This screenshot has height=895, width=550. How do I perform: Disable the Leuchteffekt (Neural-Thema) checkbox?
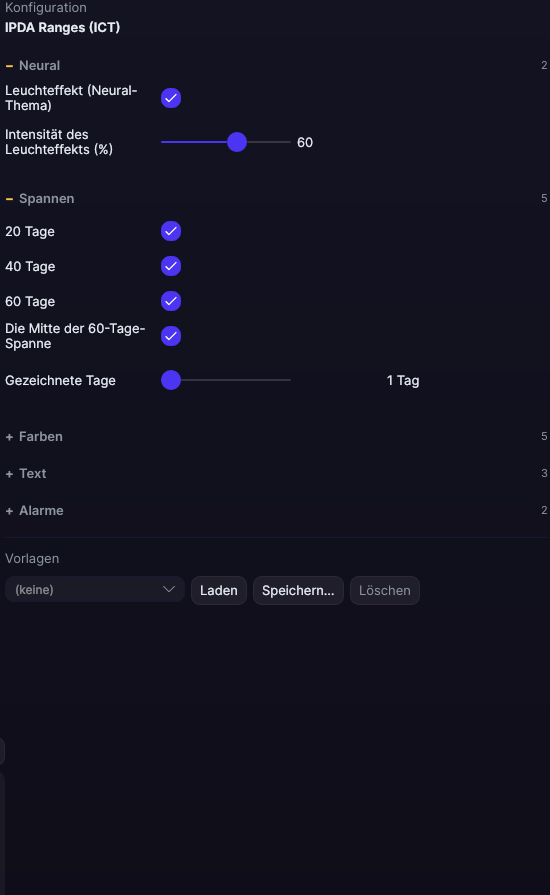tap(171, 98)
